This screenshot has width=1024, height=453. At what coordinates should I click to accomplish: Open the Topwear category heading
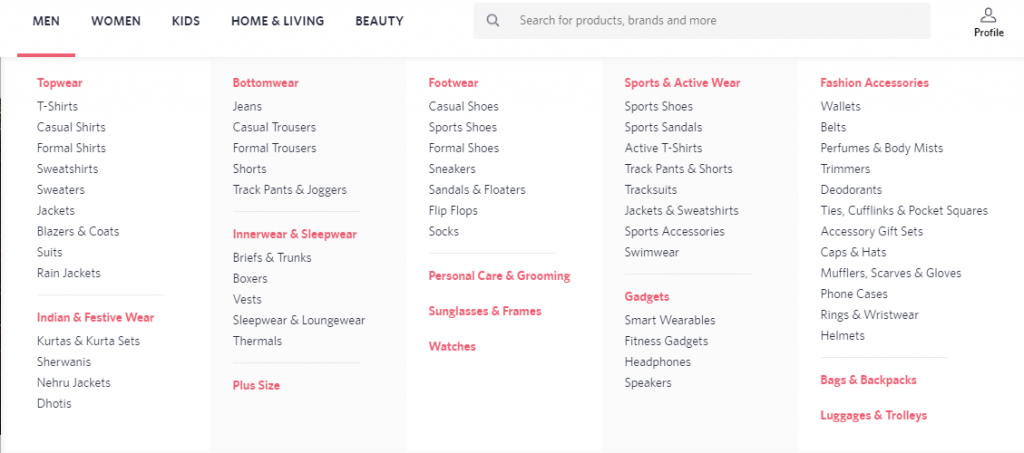pos(60,83)
